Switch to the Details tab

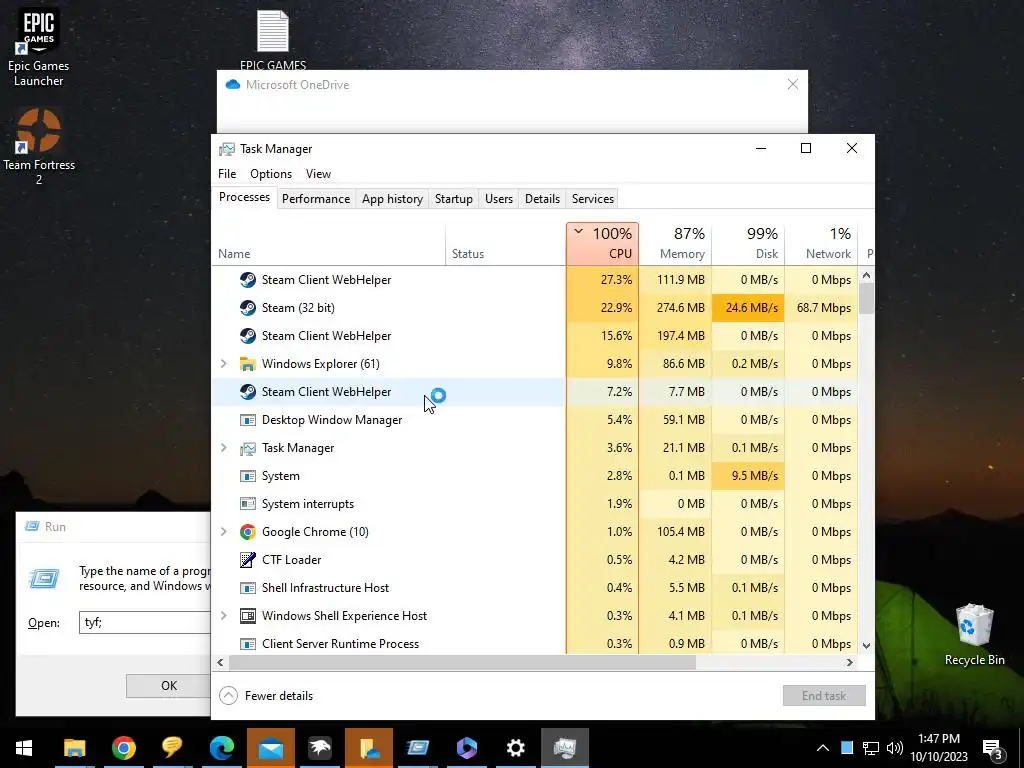tap(543, 199)
